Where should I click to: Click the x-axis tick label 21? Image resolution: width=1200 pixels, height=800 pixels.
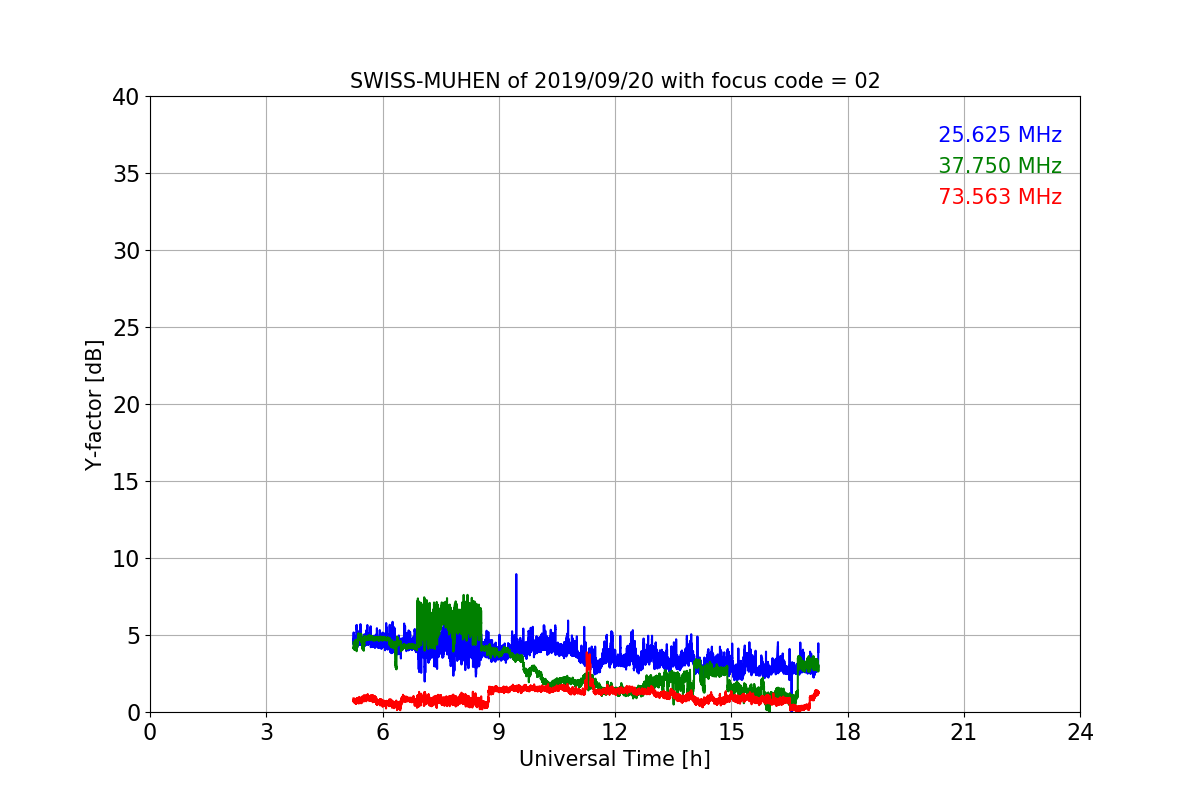pos(963,732)
